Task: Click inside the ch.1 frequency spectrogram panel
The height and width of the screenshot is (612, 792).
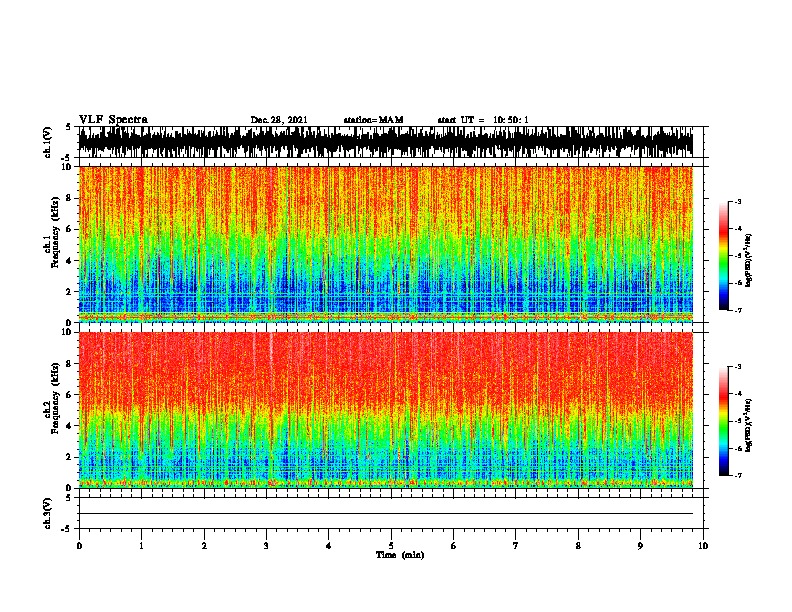Action: (386, 244)
